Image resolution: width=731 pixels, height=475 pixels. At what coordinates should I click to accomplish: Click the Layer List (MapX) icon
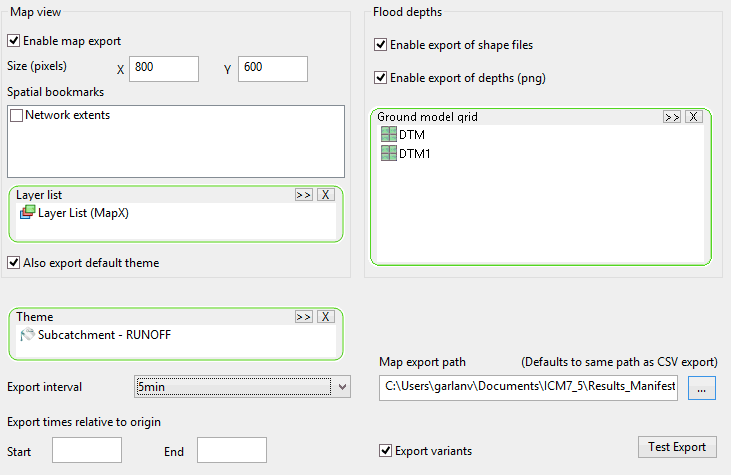[x=27, y=212]
